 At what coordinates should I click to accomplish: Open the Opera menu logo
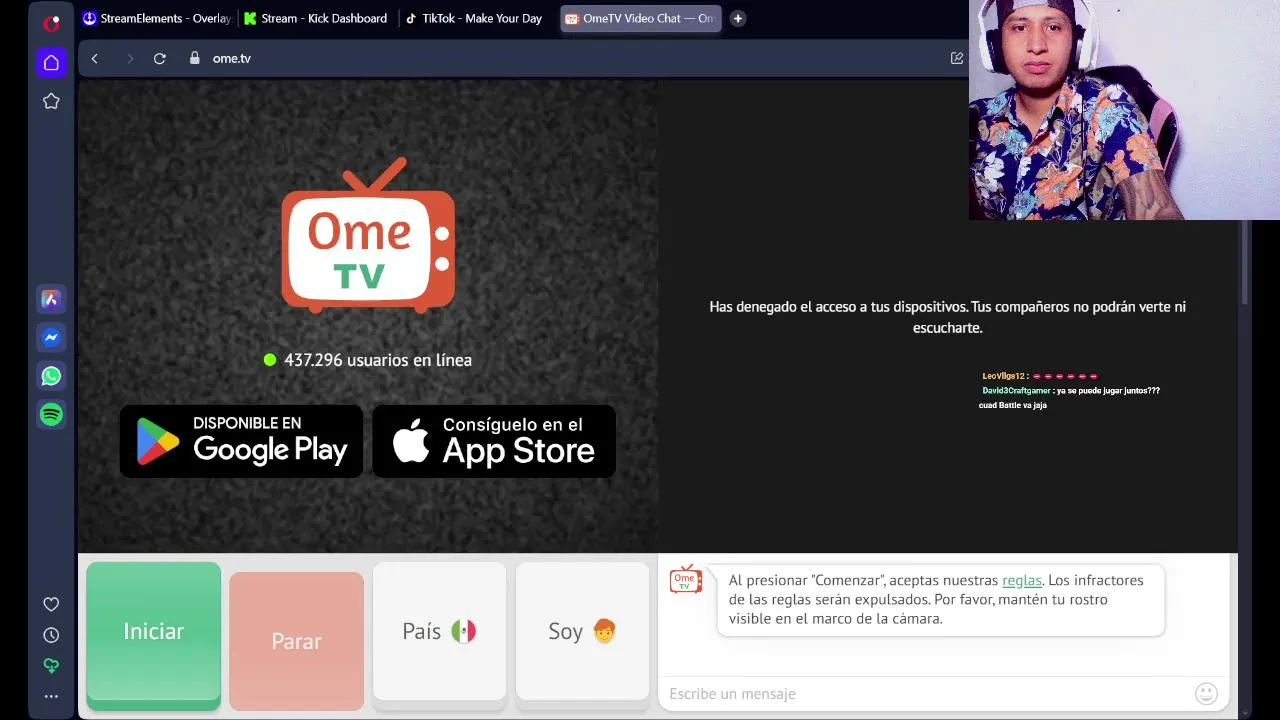(51, 22)
